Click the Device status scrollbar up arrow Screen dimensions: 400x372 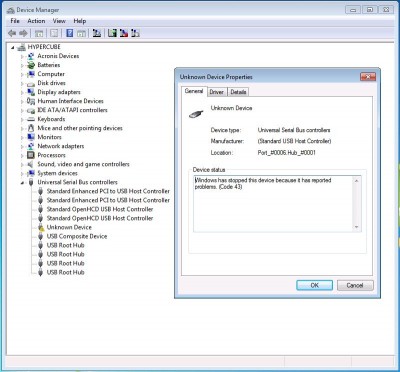356,181
